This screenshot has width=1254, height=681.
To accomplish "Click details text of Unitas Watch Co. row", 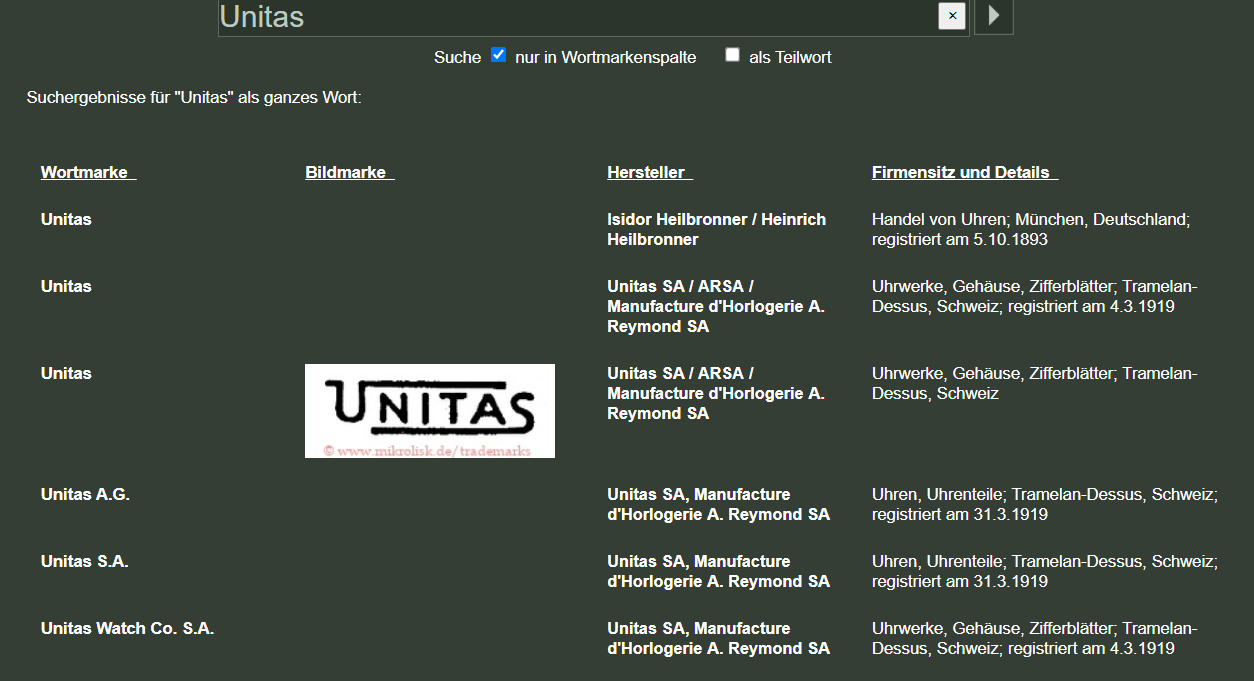I will tap(1034, 638).
